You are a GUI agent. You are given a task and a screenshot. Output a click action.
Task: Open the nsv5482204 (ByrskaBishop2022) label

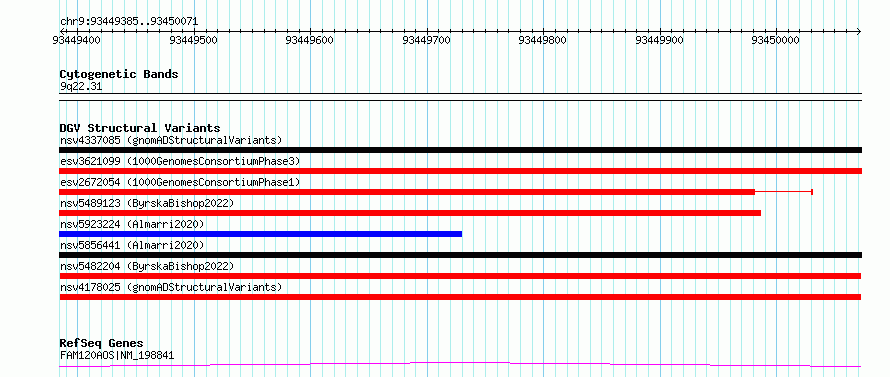tap(146, 266)
